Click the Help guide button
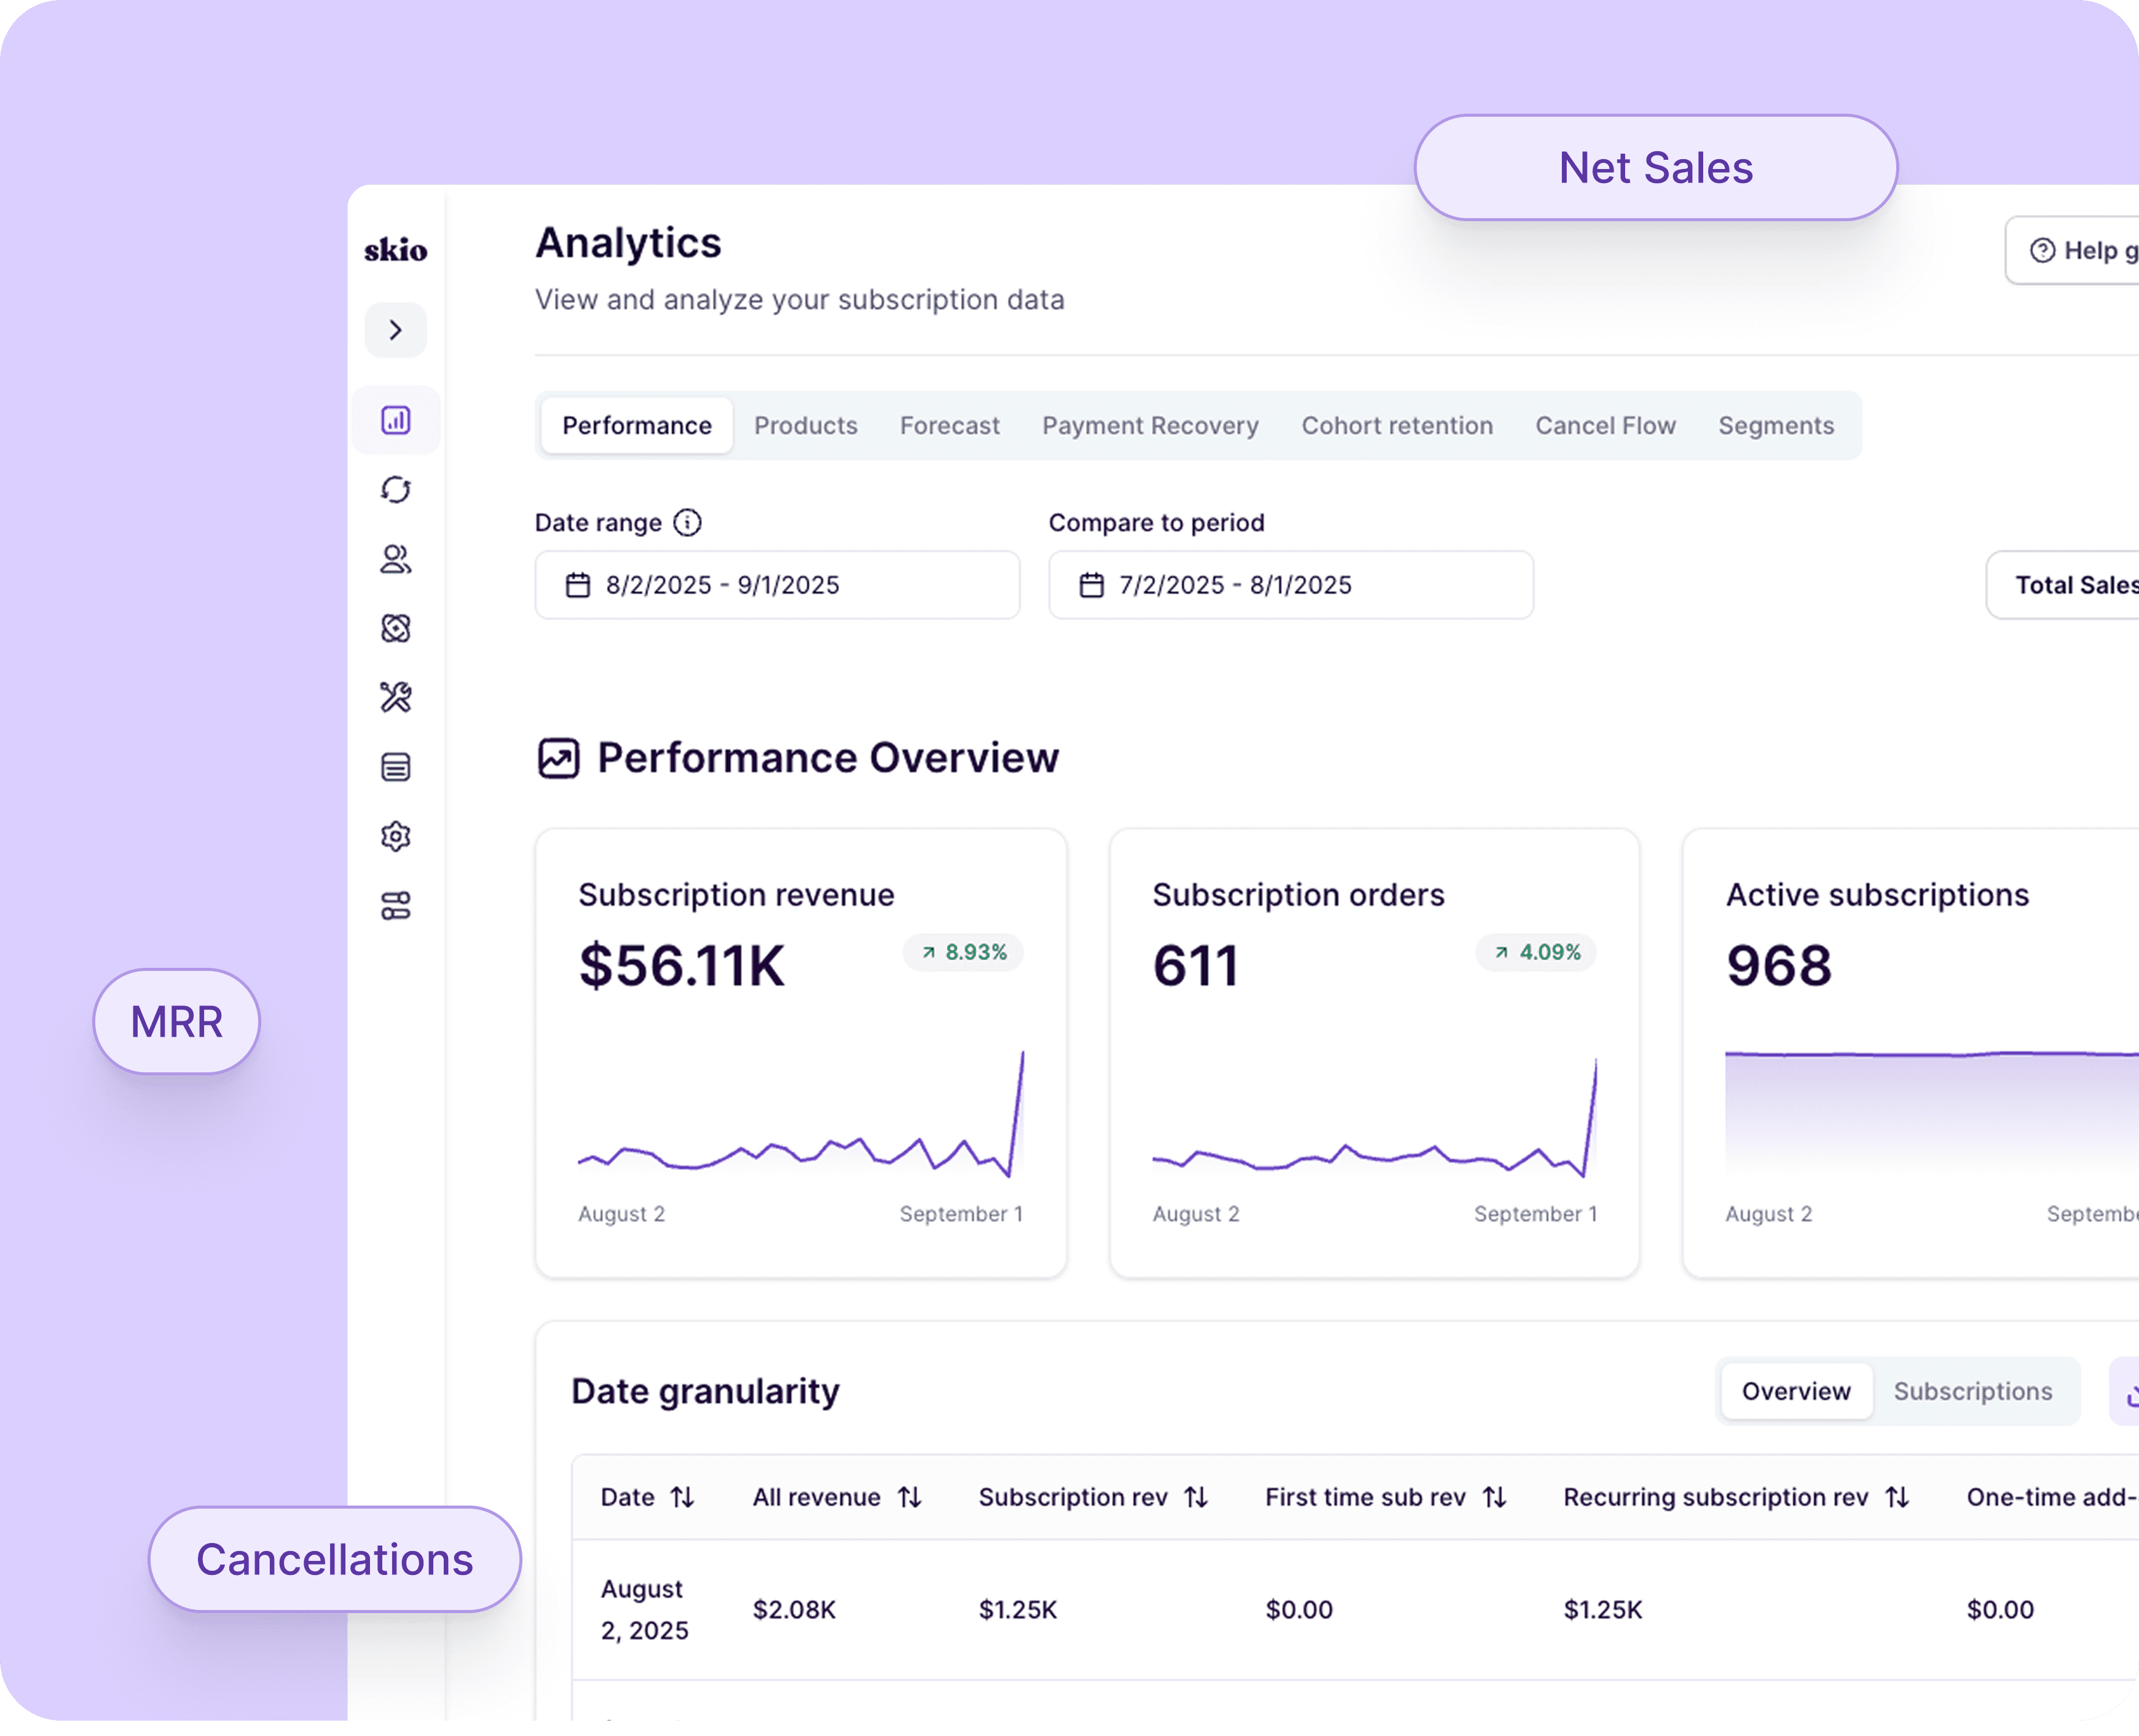Screen dimensions: 2139x1736 (x=2075, y=251)
